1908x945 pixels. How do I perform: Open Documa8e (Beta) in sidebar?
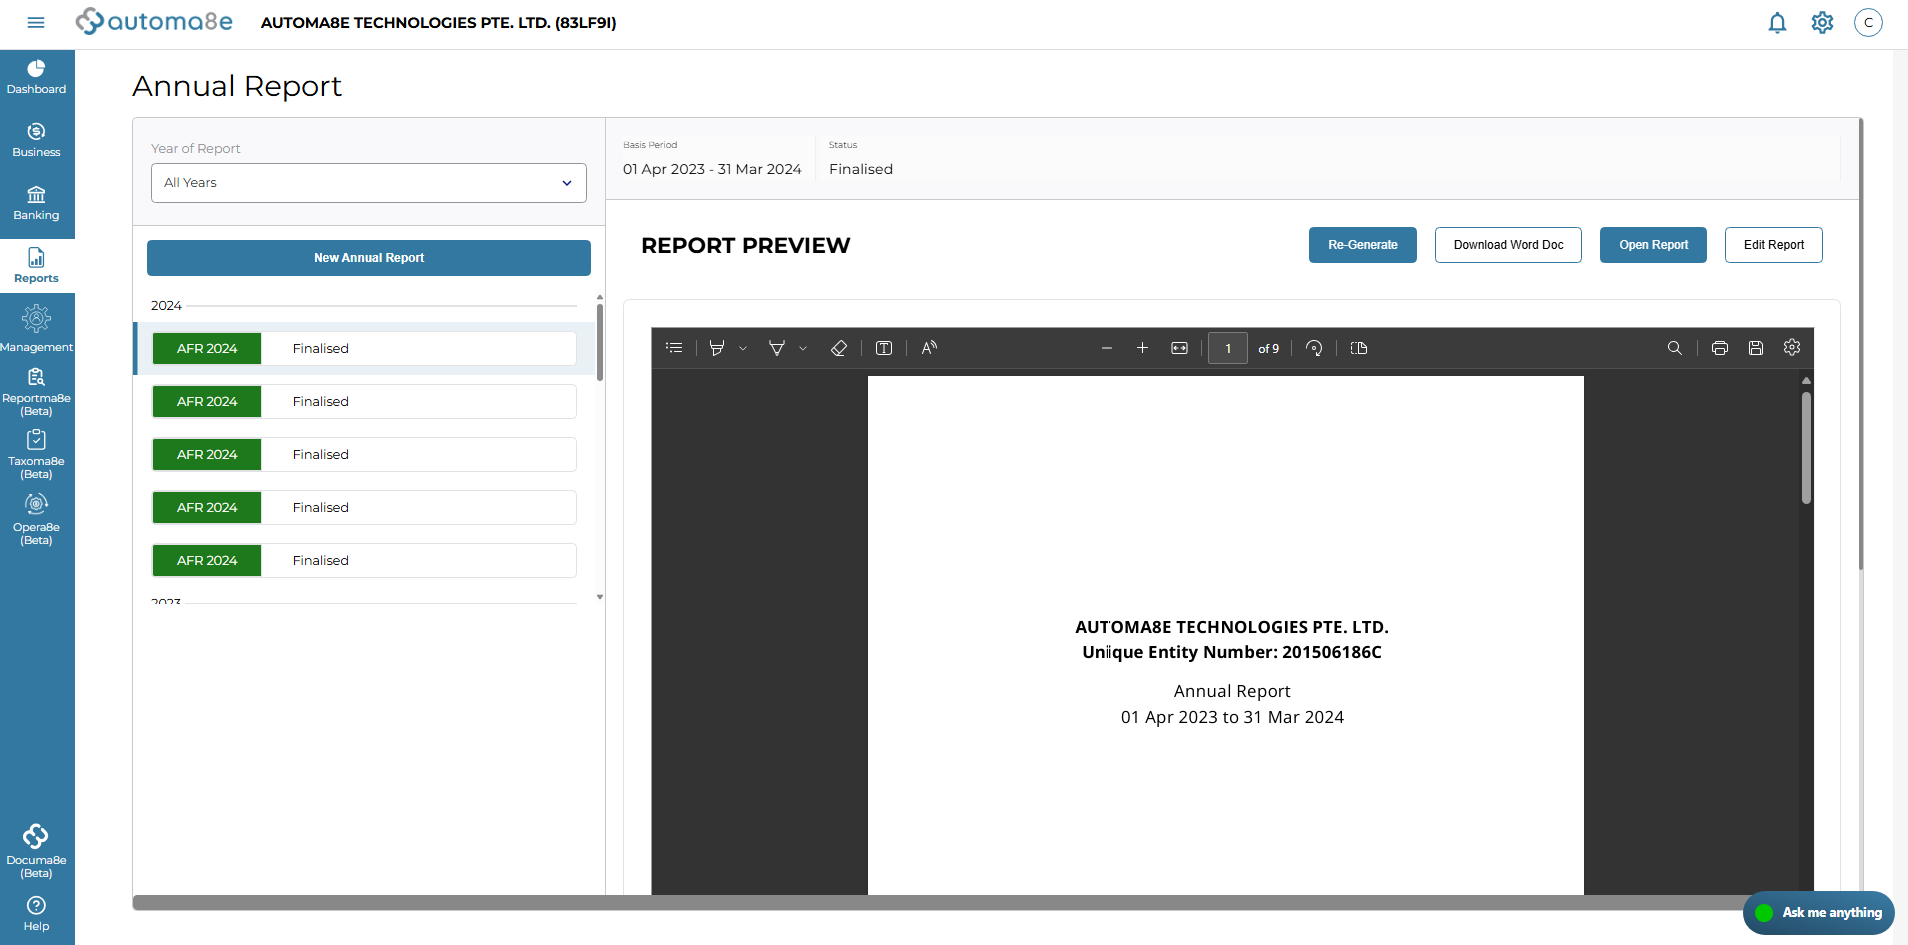coord(37,852)
